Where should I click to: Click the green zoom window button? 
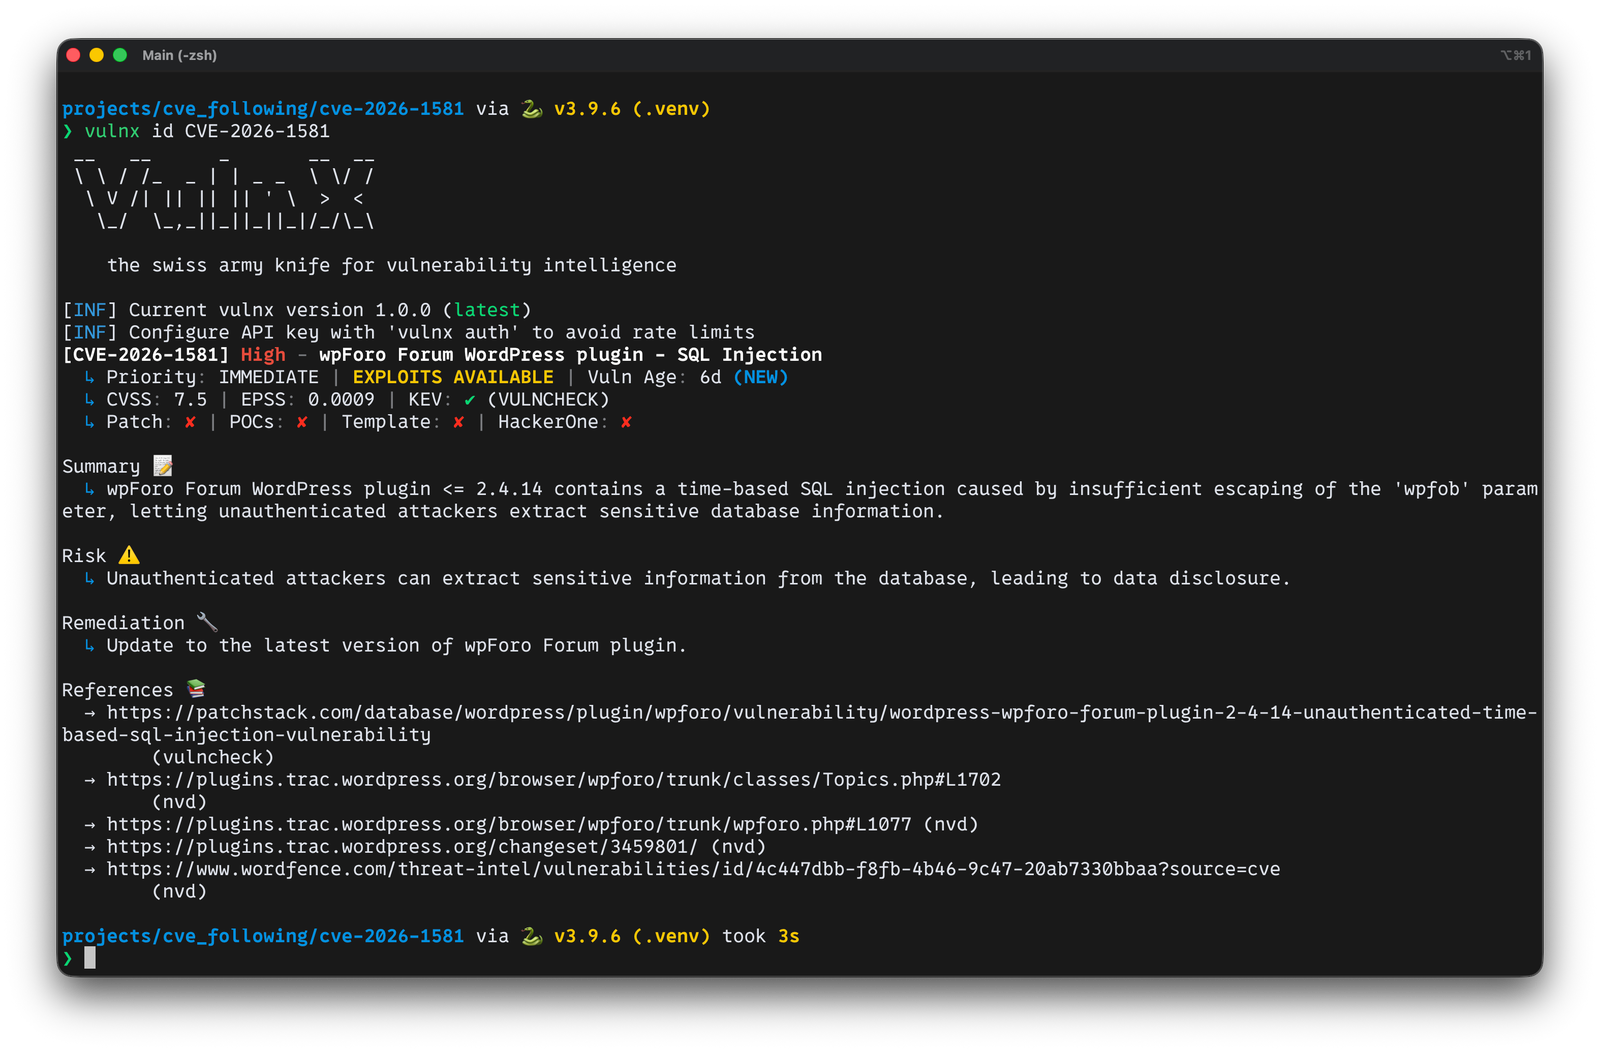(x=120, y=55)
